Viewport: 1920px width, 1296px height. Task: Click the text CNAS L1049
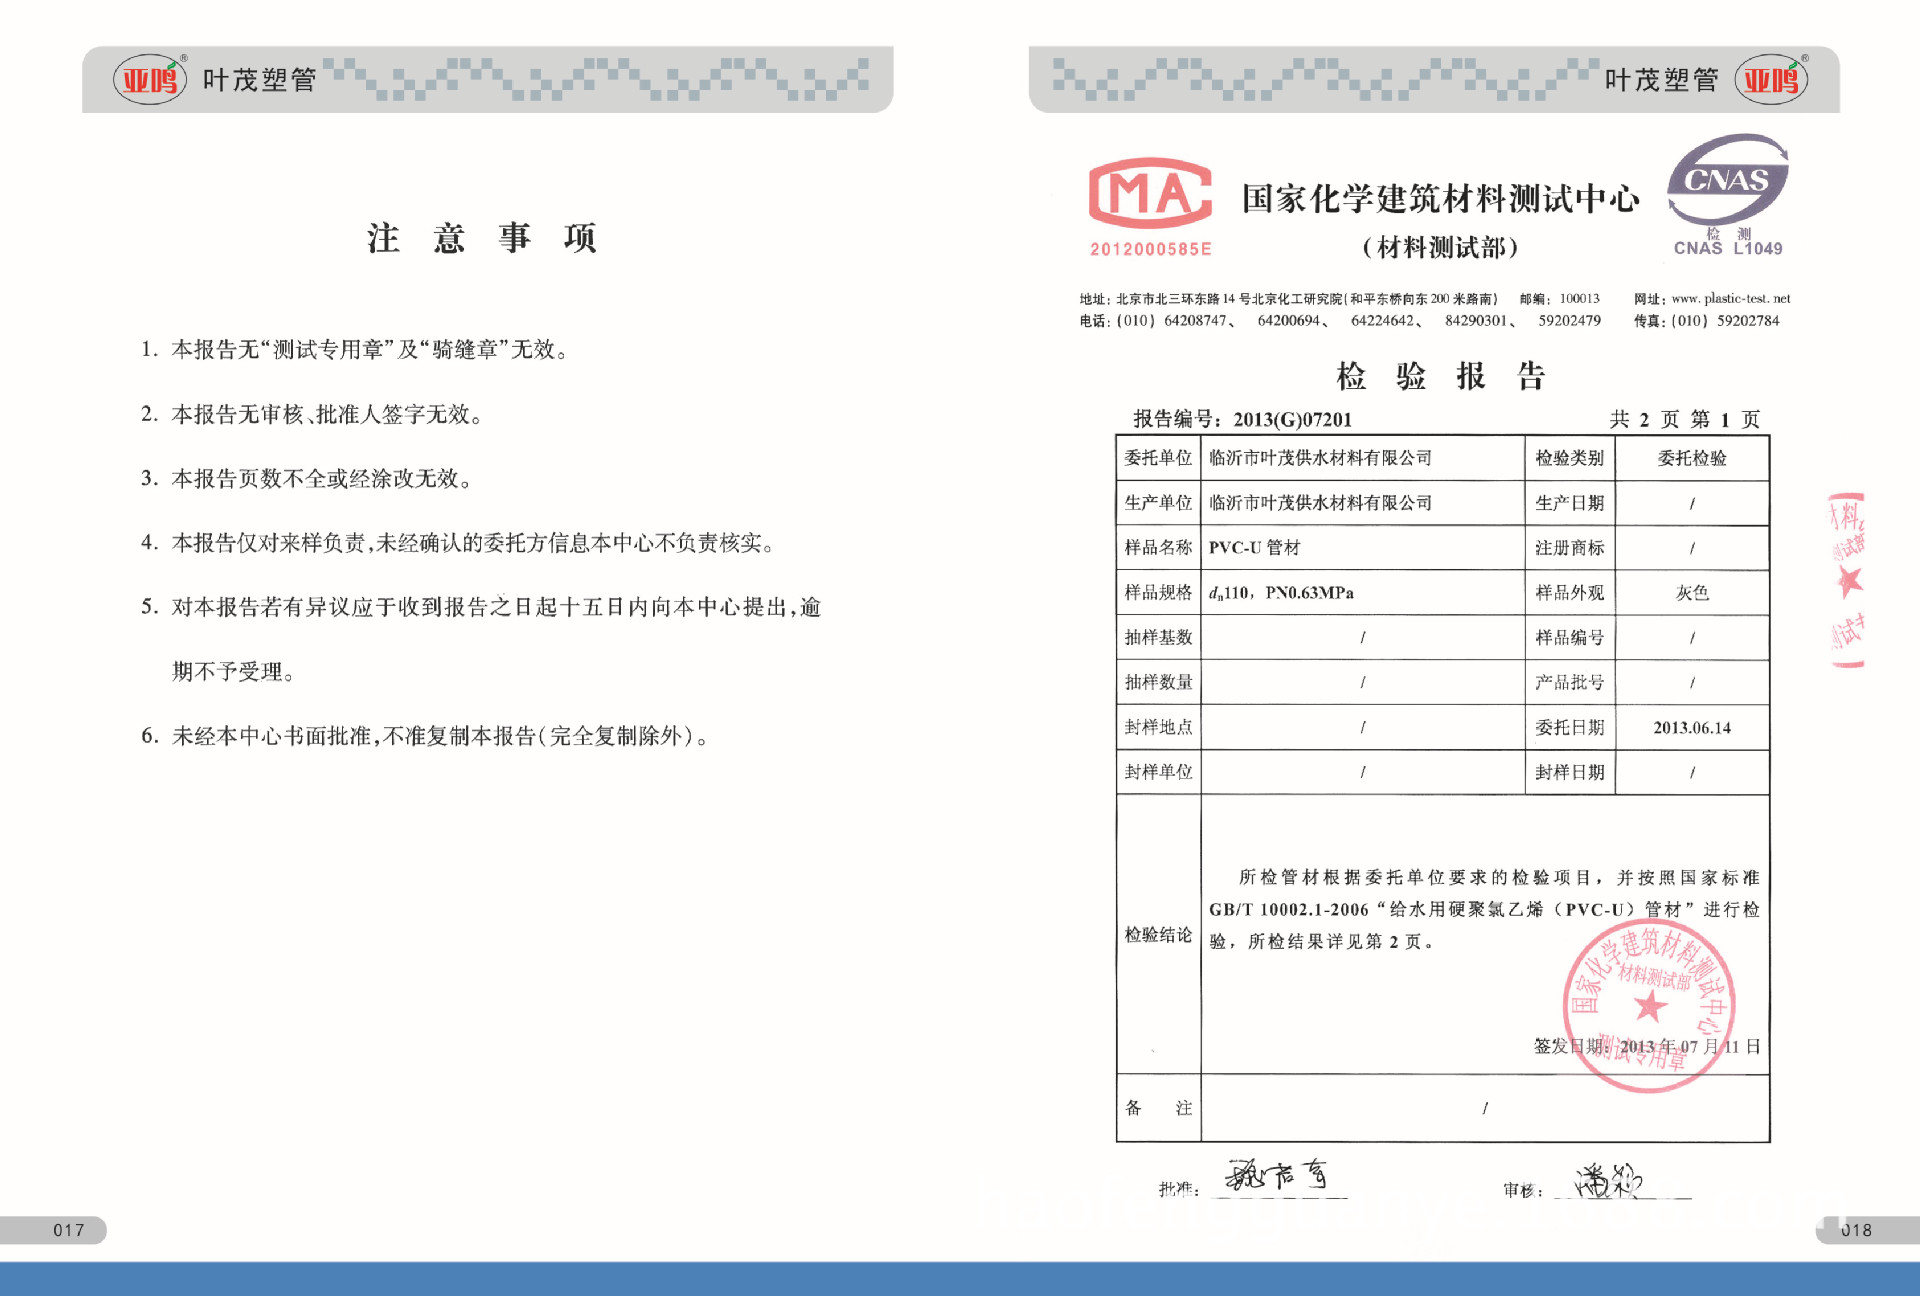point(1728,248)
